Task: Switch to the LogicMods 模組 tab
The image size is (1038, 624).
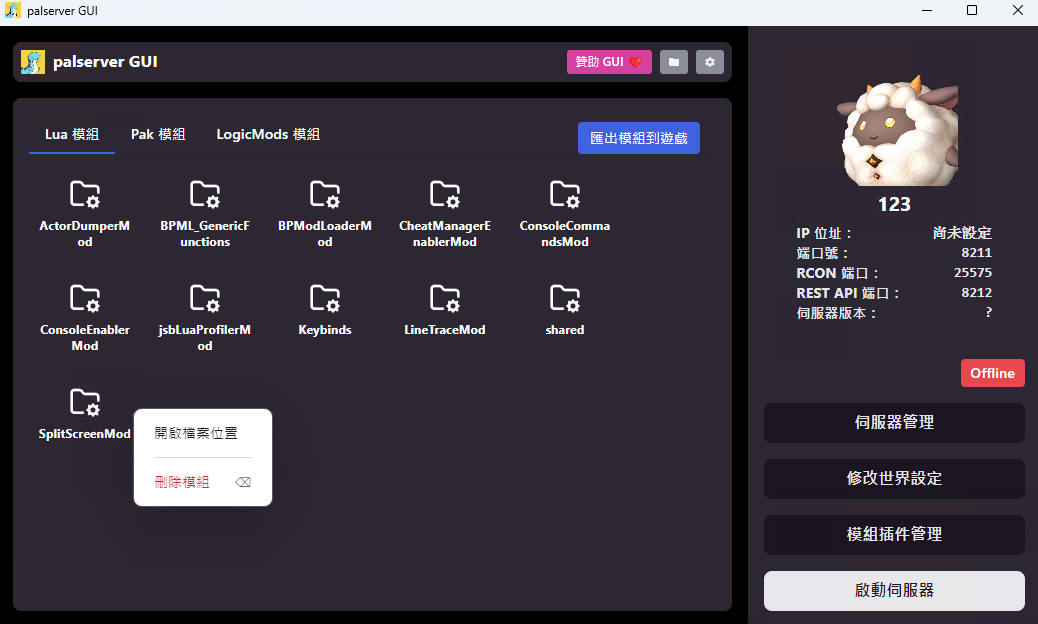Action: 268,134
